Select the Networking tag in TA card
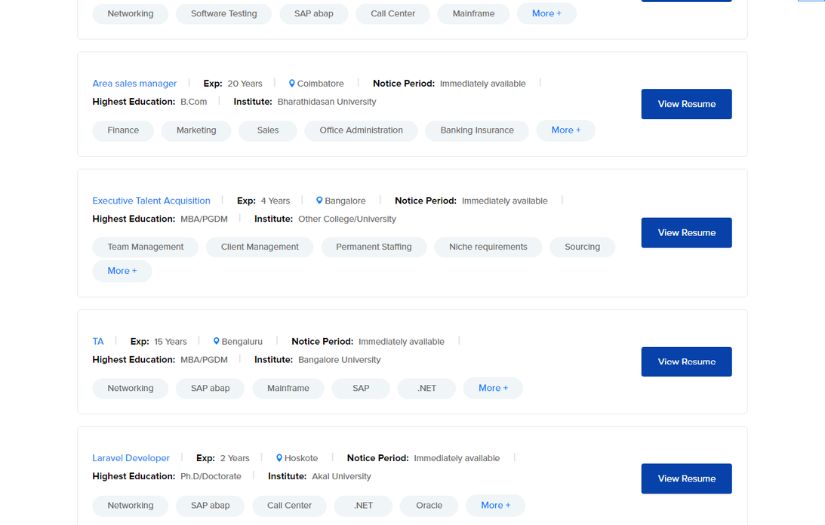 [x=130, y=388]
